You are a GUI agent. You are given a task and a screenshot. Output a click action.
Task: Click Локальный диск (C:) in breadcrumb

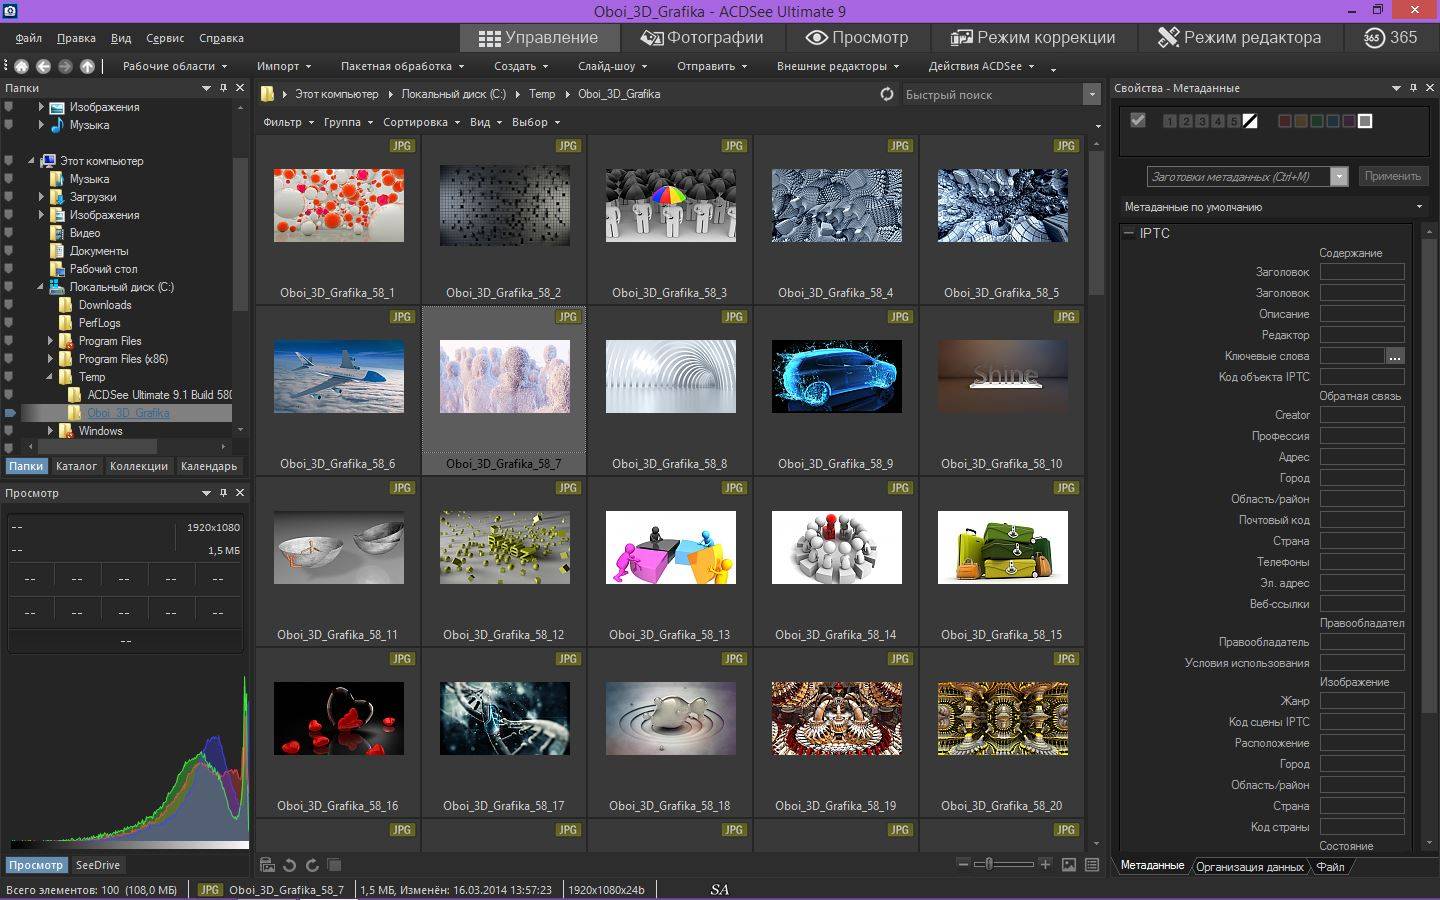[453, 94]
